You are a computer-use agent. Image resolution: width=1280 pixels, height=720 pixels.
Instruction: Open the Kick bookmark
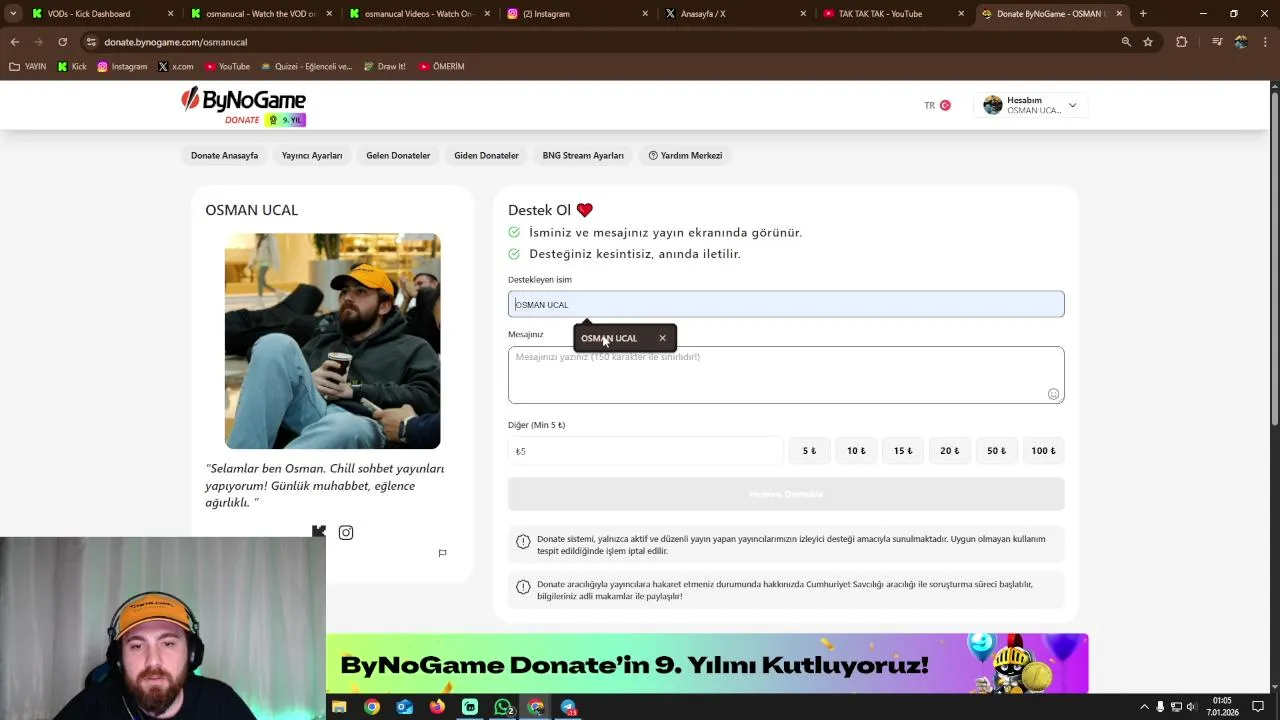[72, 66]
